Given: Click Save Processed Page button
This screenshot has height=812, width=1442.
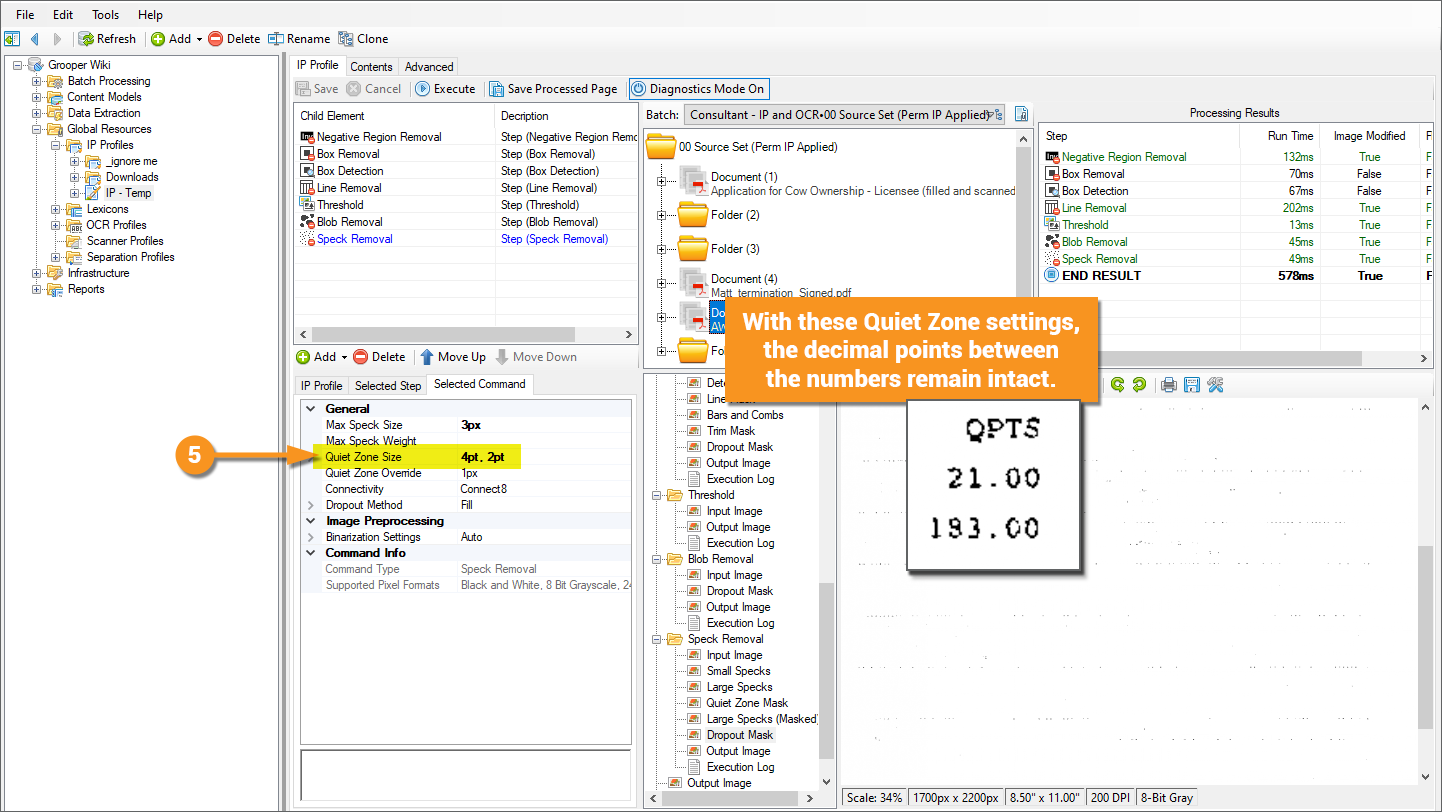Looking at the screenshot, I should 553,89.
